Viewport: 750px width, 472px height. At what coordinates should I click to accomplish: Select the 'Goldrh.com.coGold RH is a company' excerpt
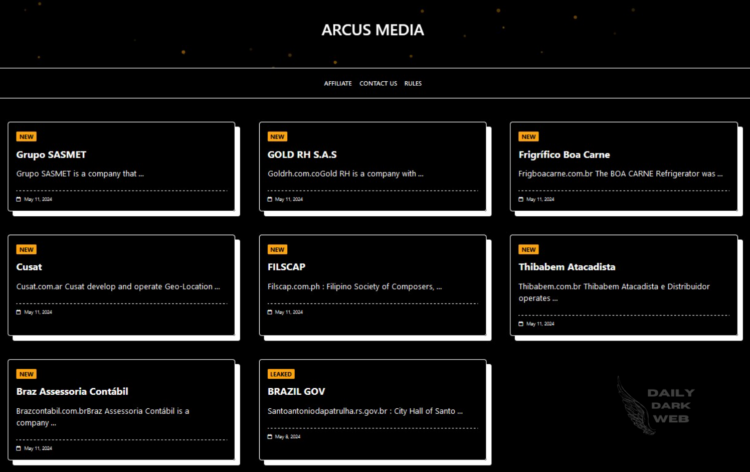pyautogui.click(x=345, y=174)
